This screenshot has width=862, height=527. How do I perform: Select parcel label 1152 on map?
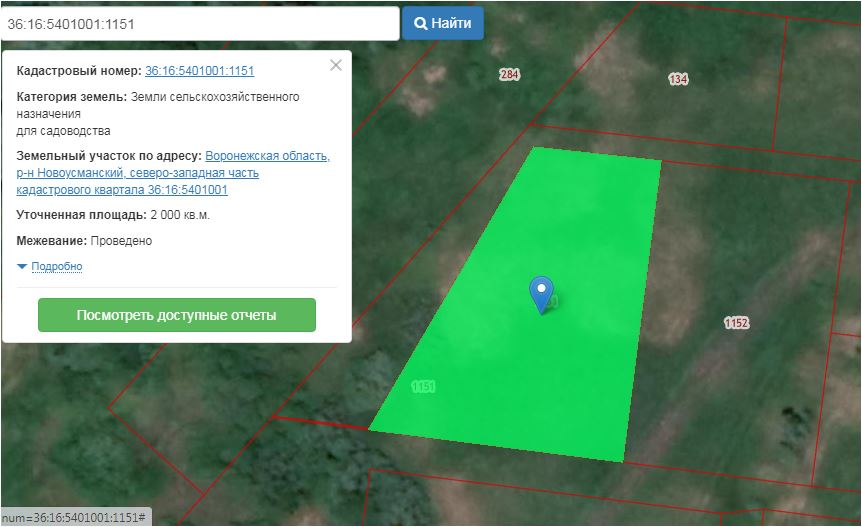click(x=736, y=323)
